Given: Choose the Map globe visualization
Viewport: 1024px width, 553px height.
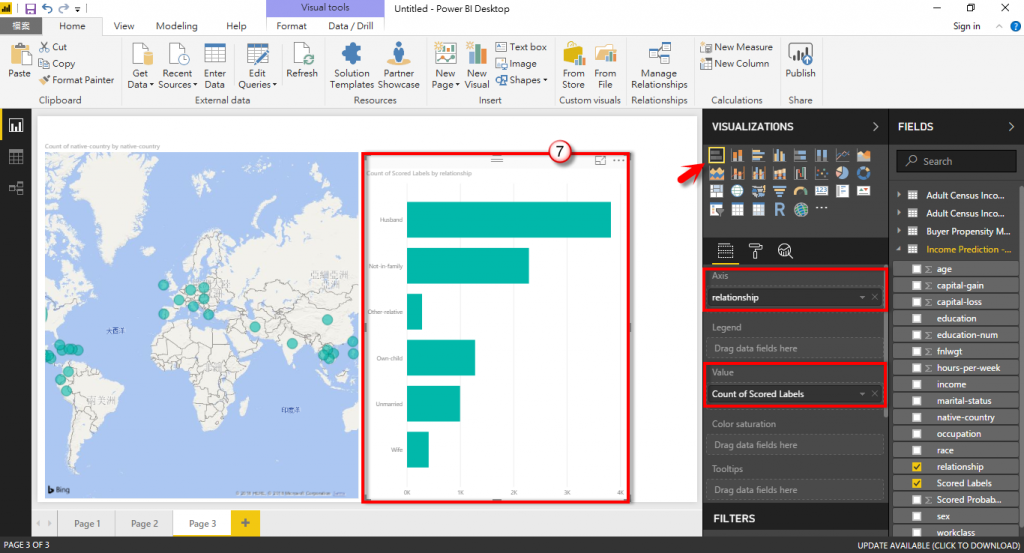Looking at the screenshot, I should pos(737,191).
